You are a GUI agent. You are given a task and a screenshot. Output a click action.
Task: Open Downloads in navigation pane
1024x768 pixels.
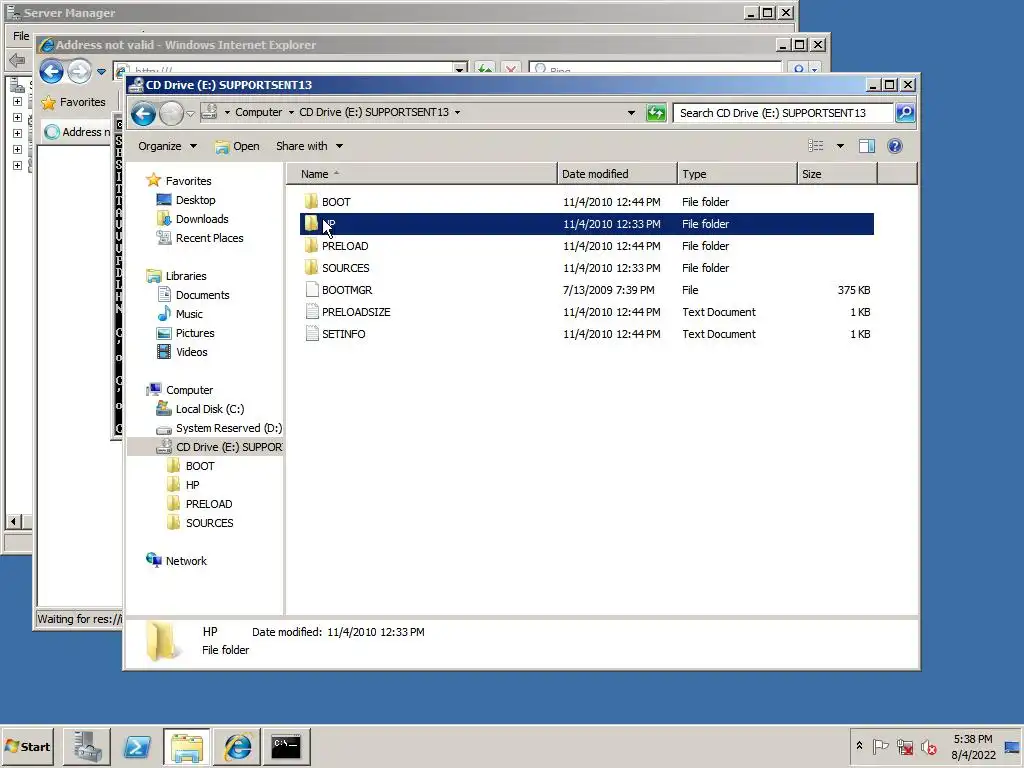pos(202,219)
